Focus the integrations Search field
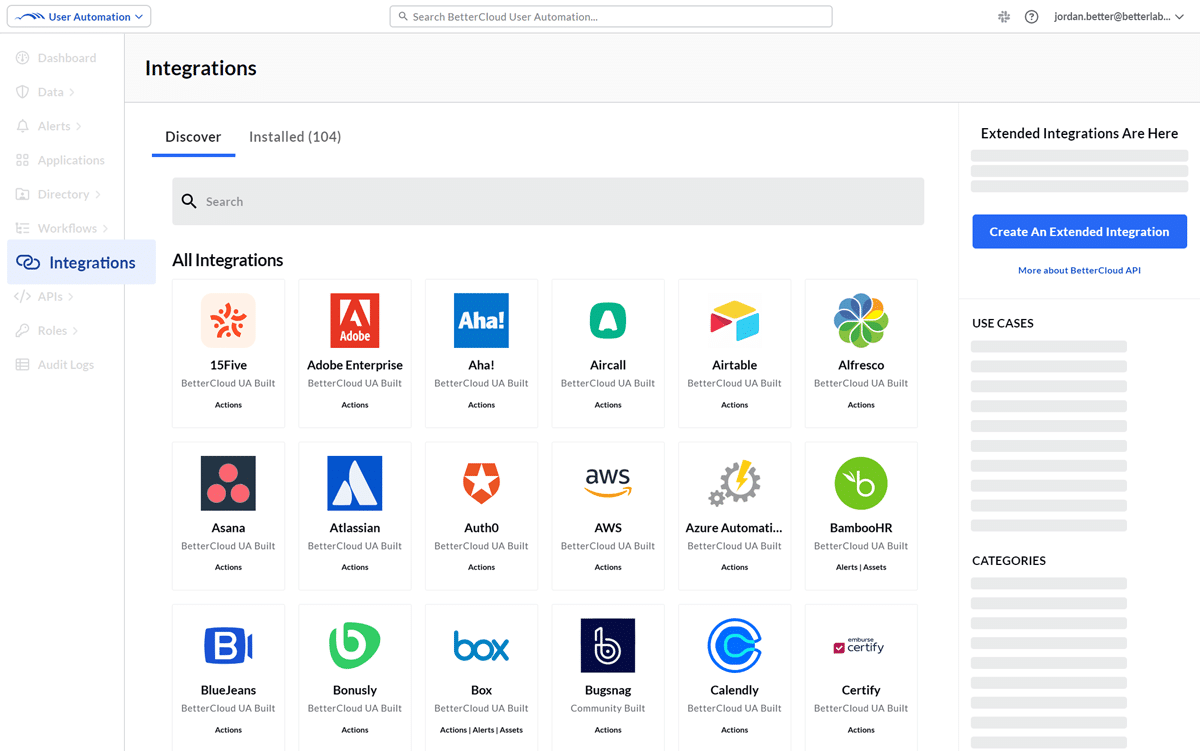Screen dimensions: 1200x751 tap(548, 202)
